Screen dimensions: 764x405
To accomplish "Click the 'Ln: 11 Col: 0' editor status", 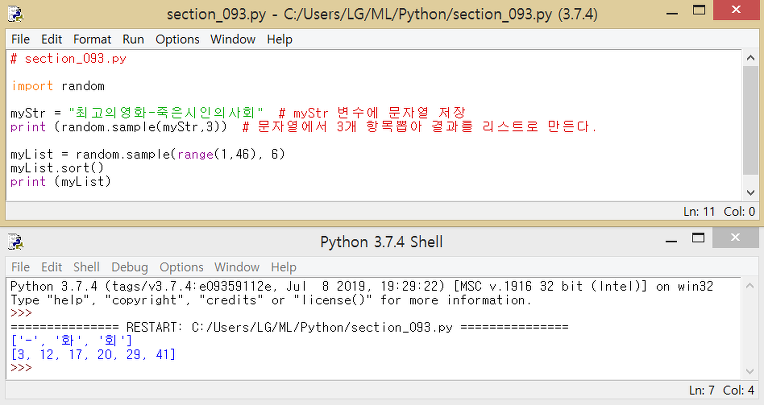I will (x=719, y=212).
